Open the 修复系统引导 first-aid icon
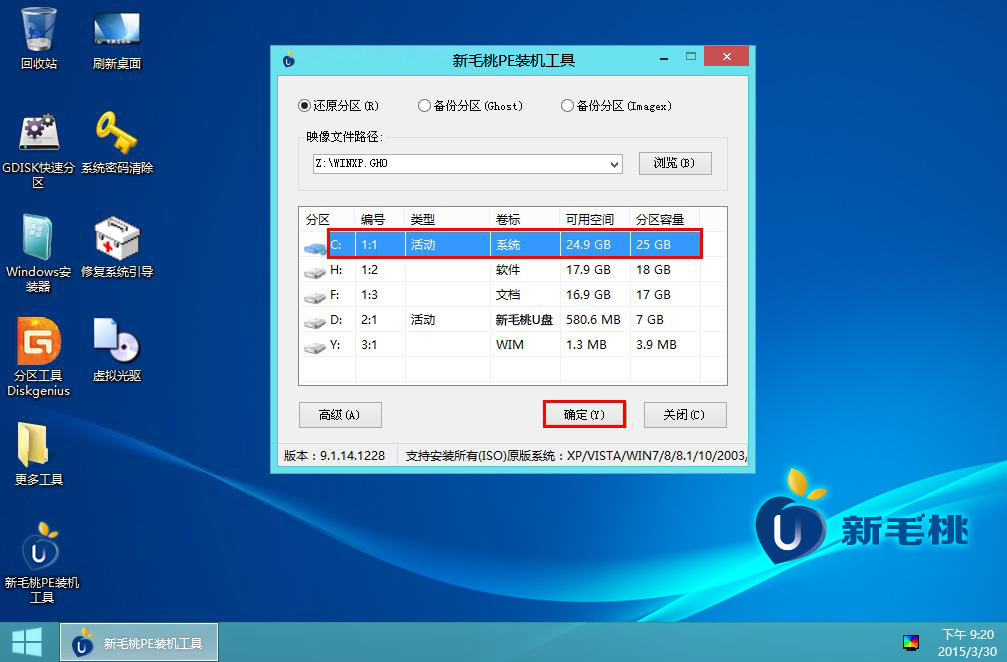The image size is (1007, 662). click(x=117, y=240)
